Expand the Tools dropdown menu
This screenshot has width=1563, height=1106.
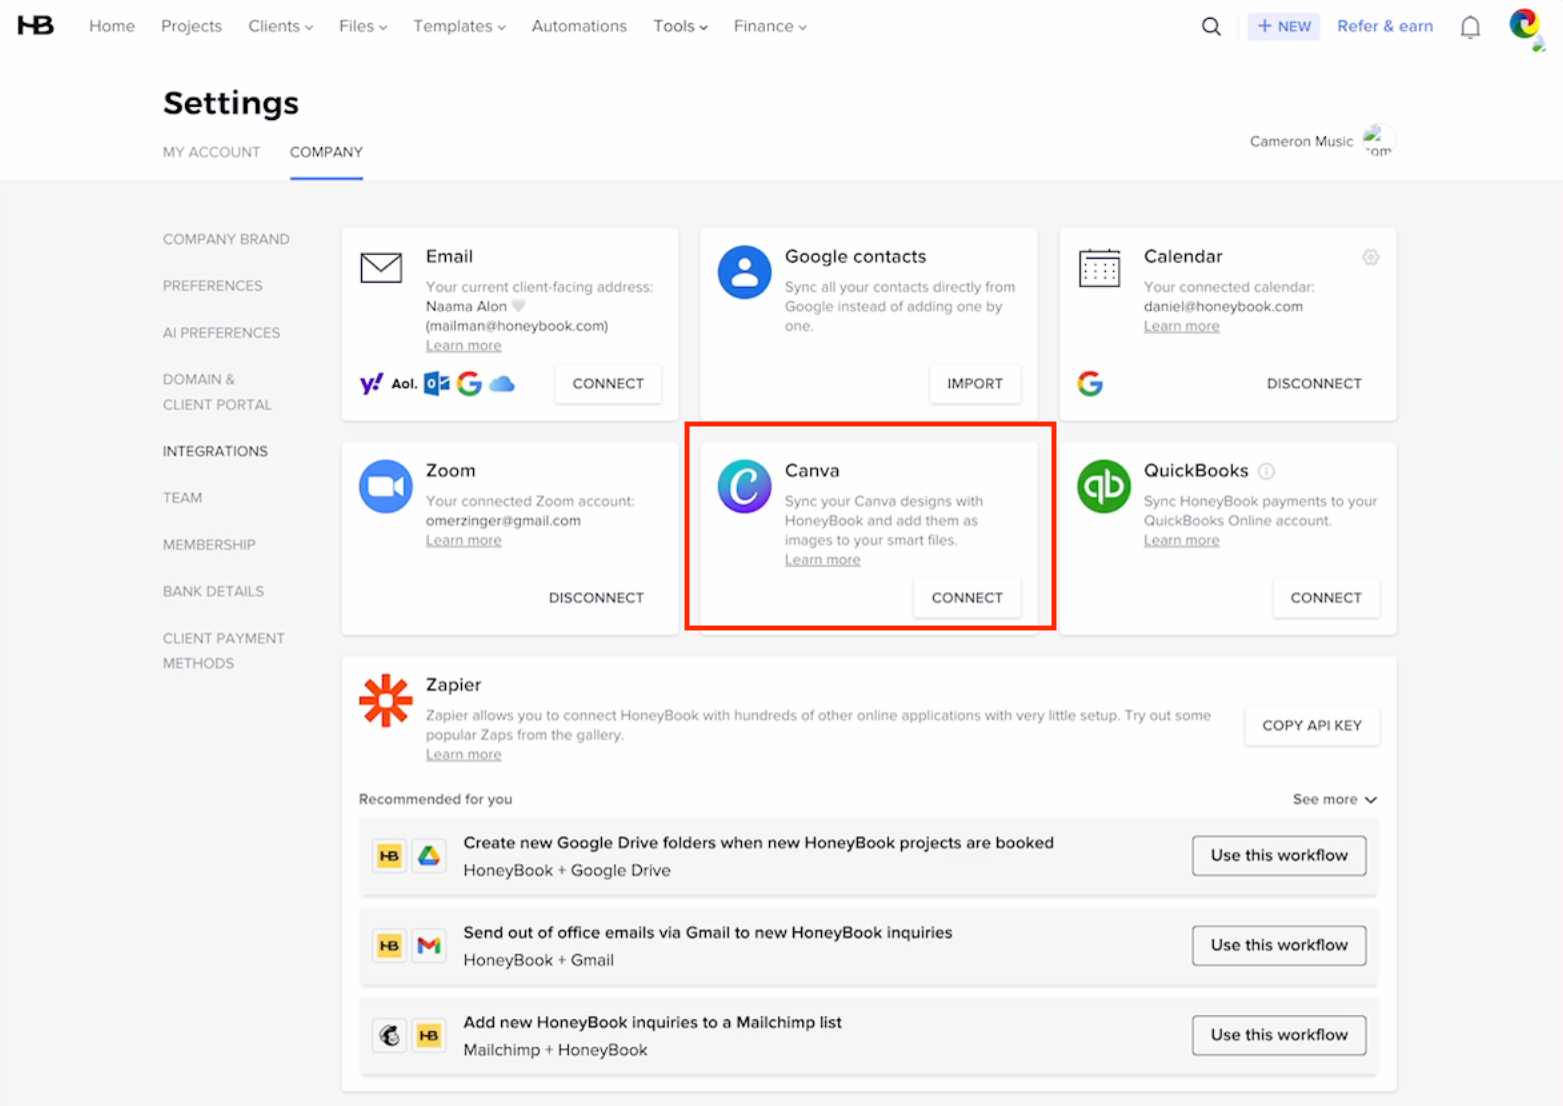(680, 26)
